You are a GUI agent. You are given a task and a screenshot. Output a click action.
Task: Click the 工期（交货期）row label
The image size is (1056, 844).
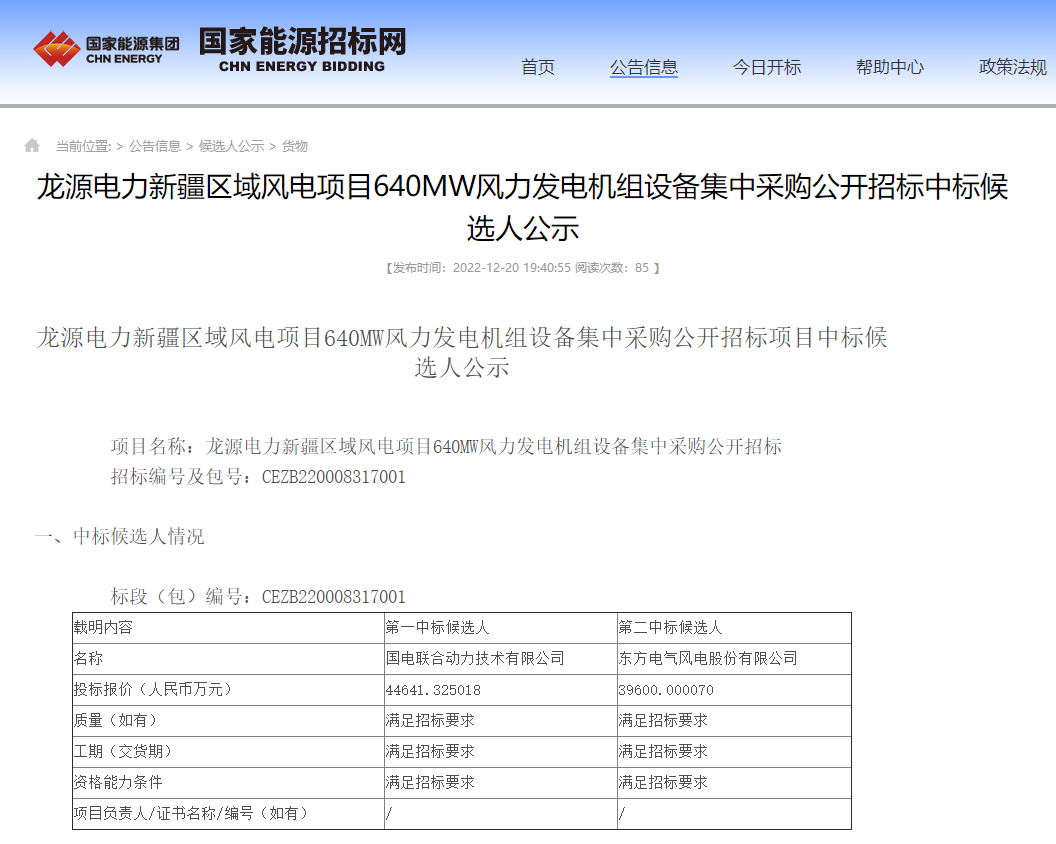pyautogui.click(x=228, y=752)
